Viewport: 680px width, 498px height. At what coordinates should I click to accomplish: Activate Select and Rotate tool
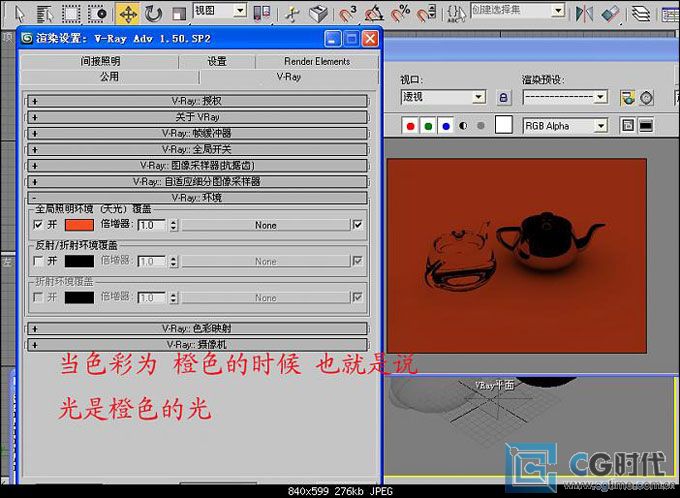point(153,13)
